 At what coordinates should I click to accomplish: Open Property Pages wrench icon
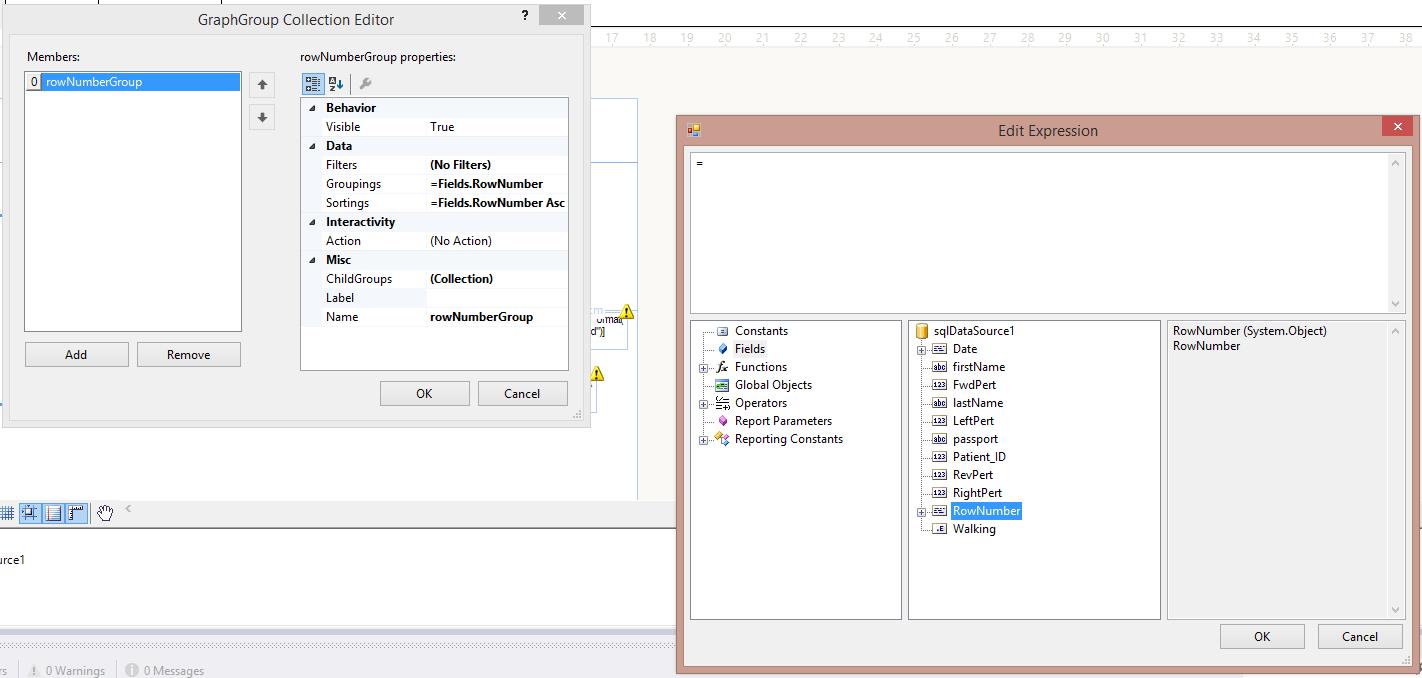tap(365, 84)
